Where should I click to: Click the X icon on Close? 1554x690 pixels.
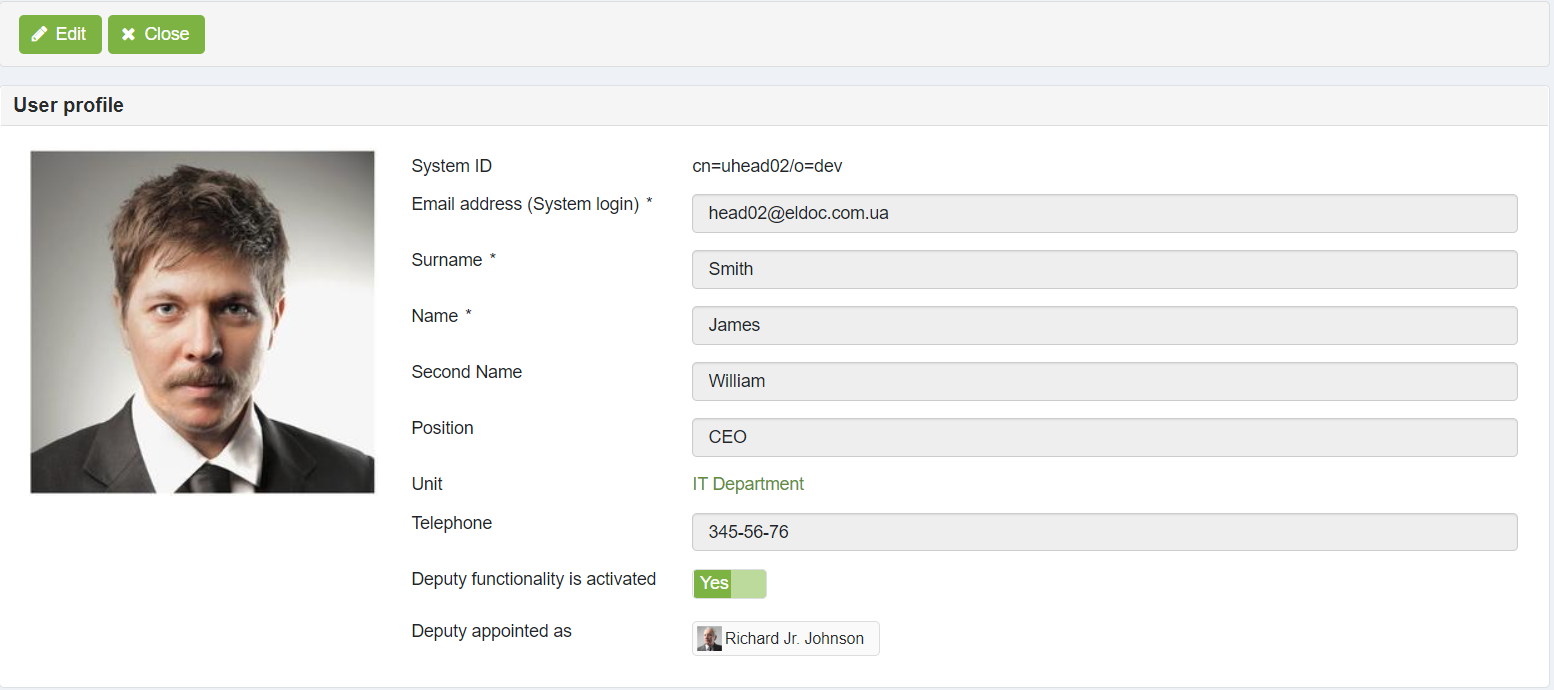tap(128, 34)
